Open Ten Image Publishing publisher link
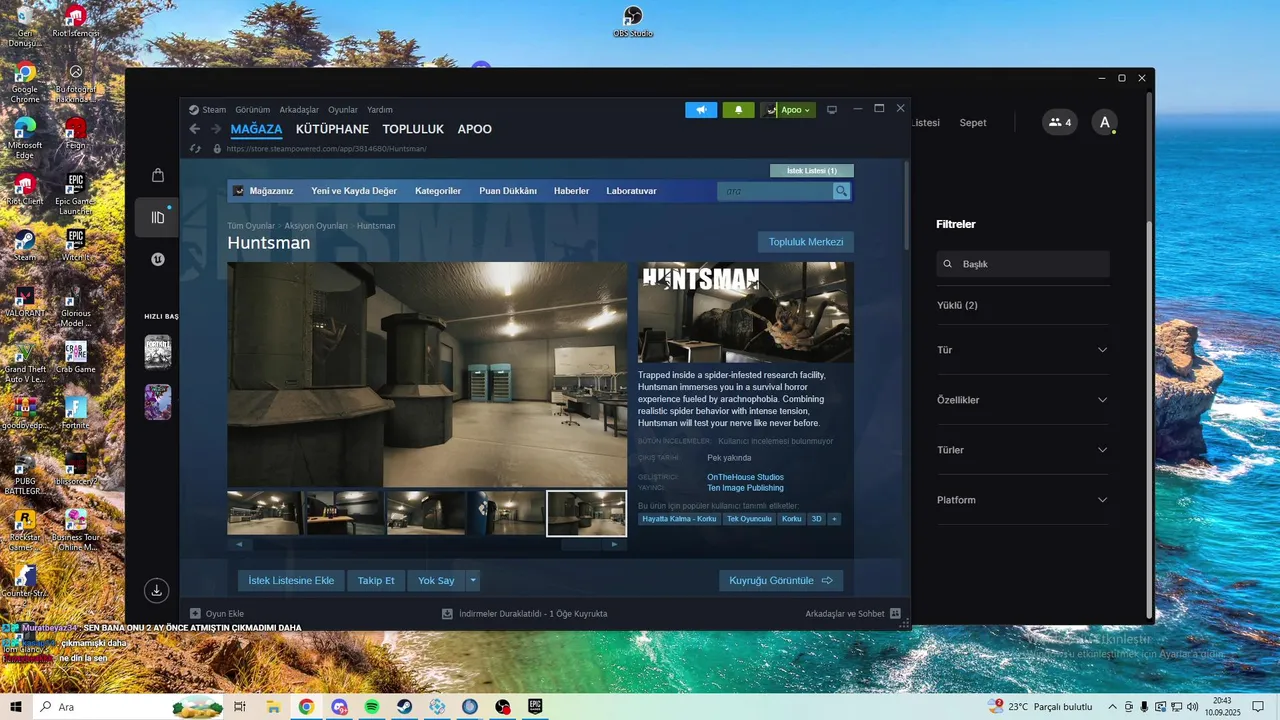The width and height of the screenshot is (1280, 720). point(745,488)
